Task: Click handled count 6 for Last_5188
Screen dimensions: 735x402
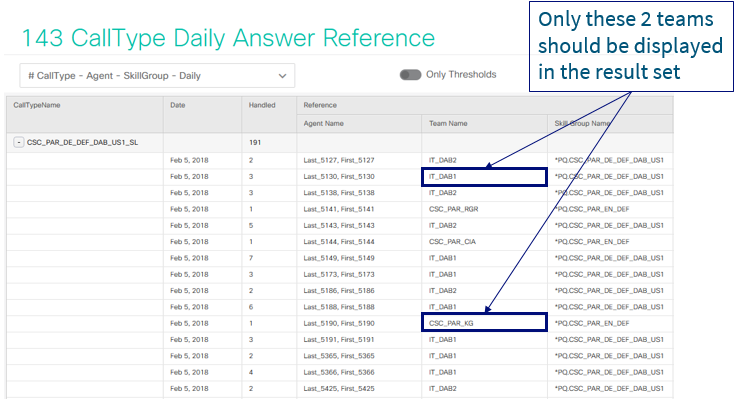Action: pyautogui.click(x=251, y=307)
